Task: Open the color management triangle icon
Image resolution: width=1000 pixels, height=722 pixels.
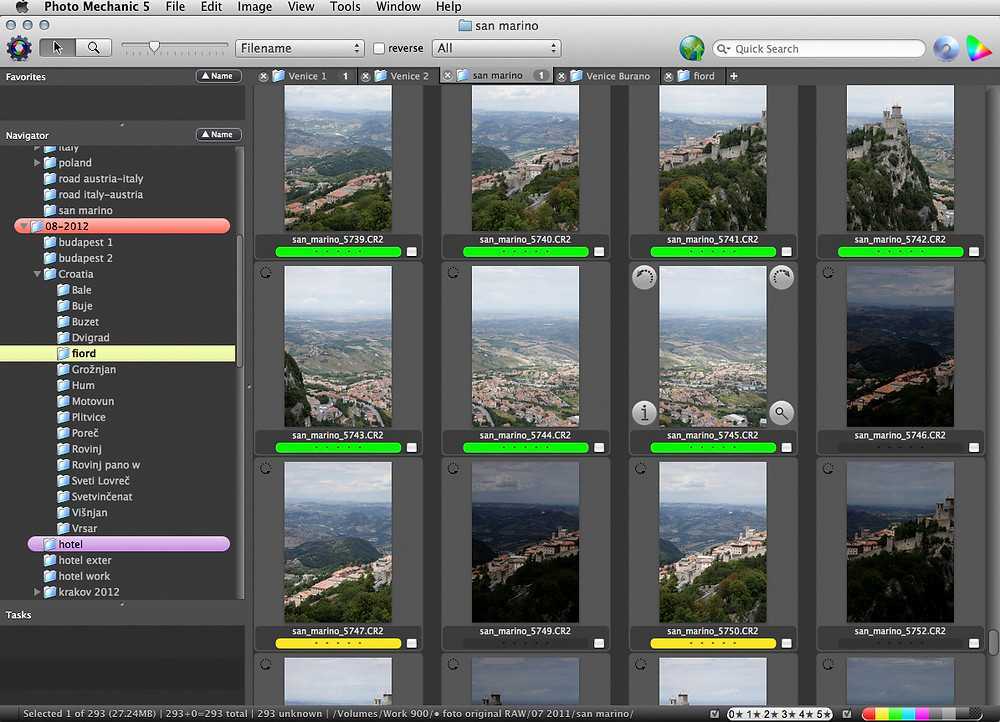Action: [978, 48]
